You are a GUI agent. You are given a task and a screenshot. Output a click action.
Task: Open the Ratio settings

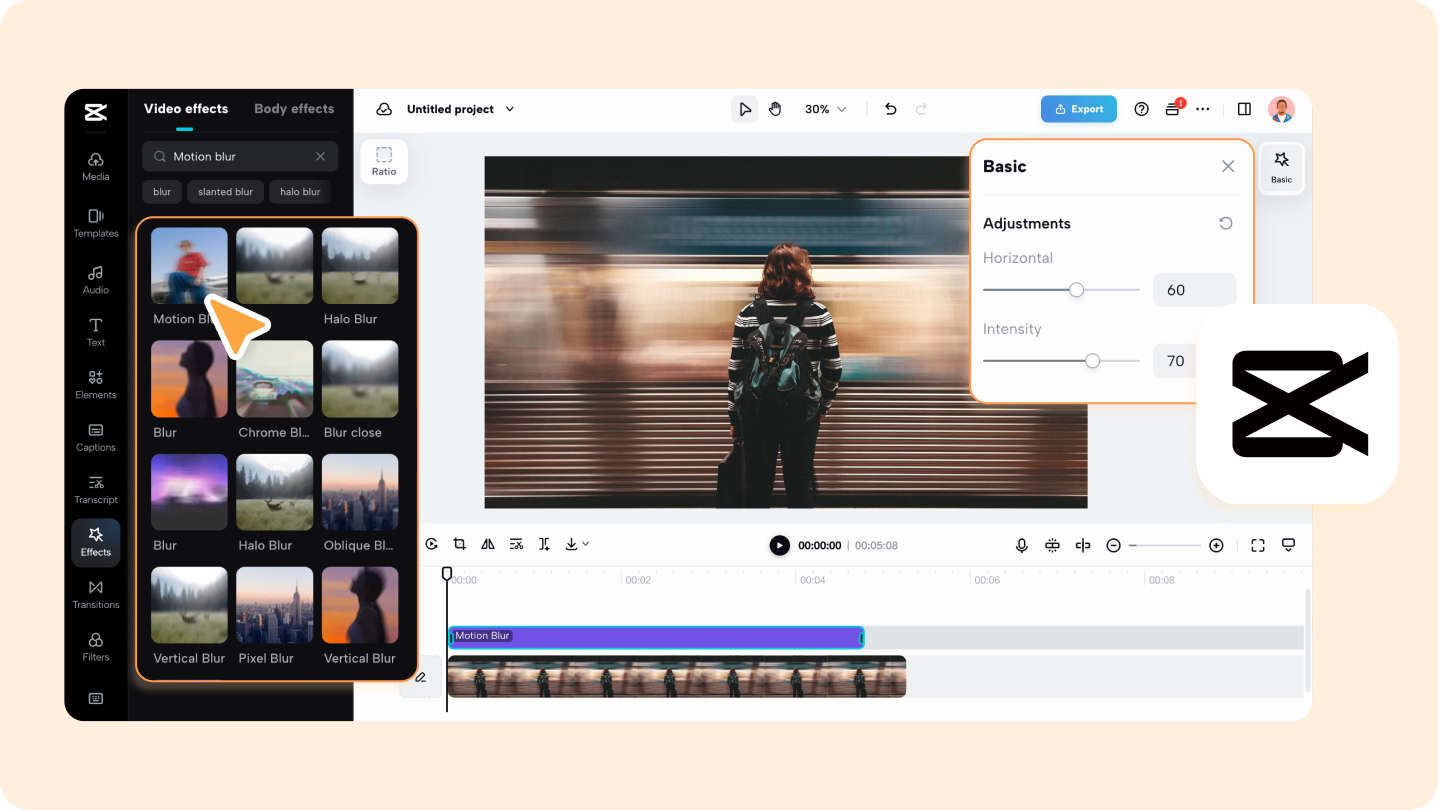pyautogui.click(x=384, y=160)
